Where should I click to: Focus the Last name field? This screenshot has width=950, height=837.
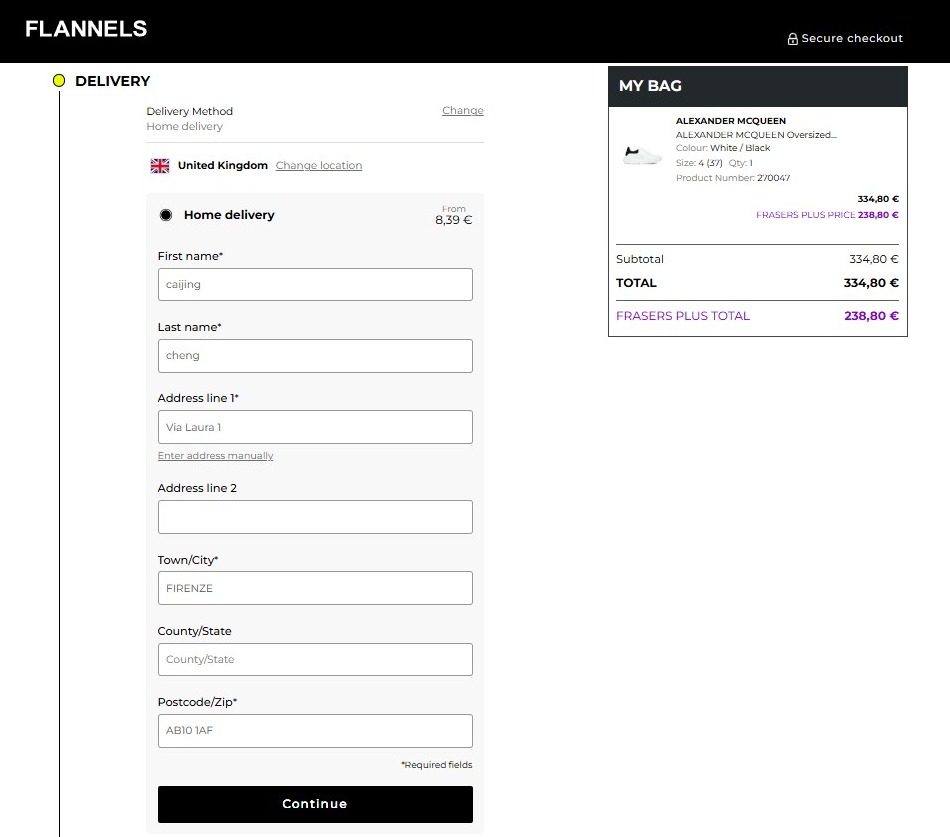pos(315,356)
